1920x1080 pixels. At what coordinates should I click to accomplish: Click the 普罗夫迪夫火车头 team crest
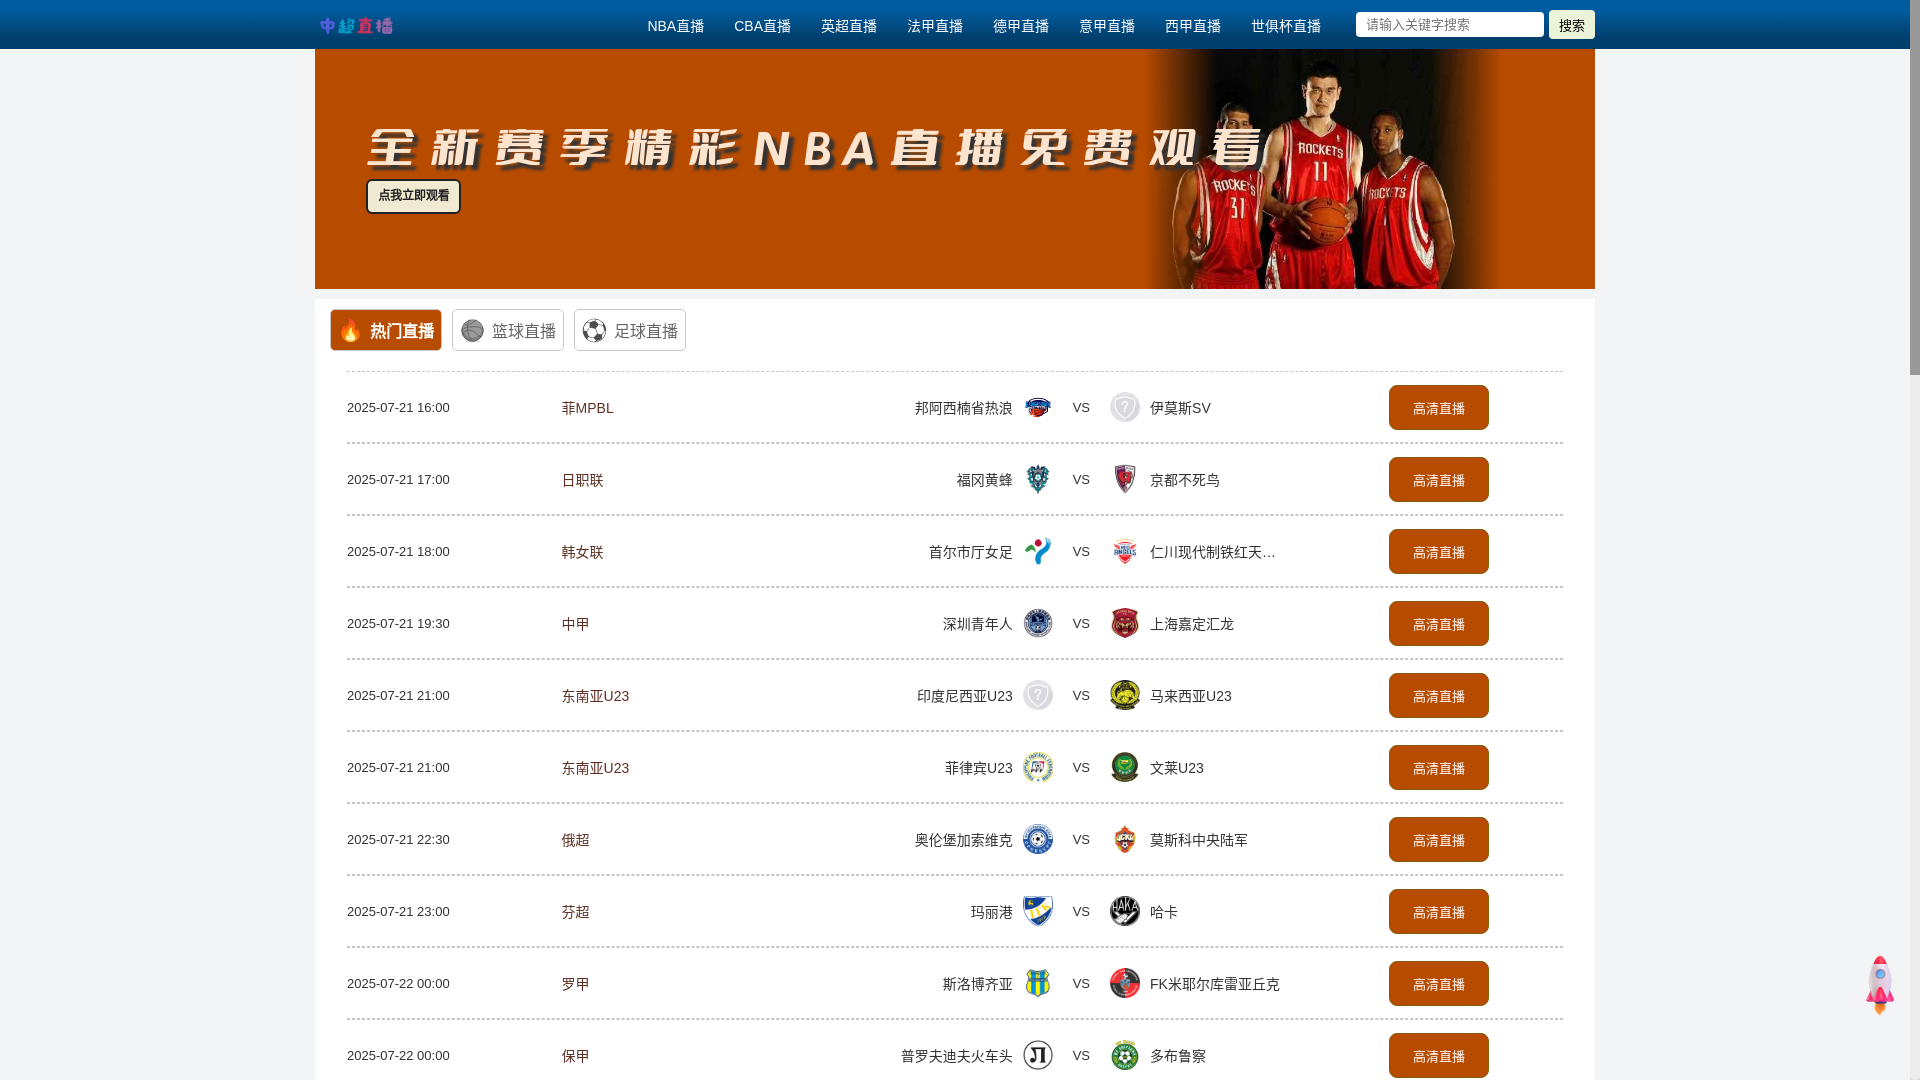(1038, 1055)
